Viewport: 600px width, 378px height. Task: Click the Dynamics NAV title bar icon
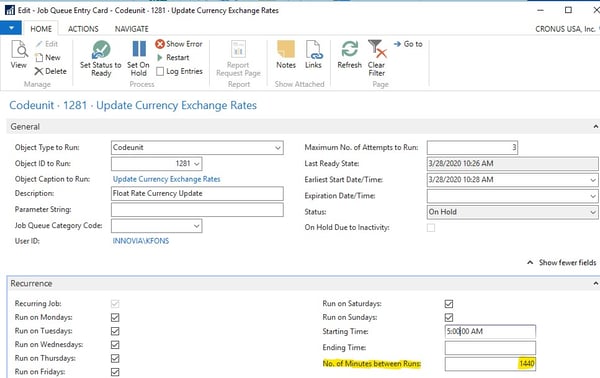[10, 10]
